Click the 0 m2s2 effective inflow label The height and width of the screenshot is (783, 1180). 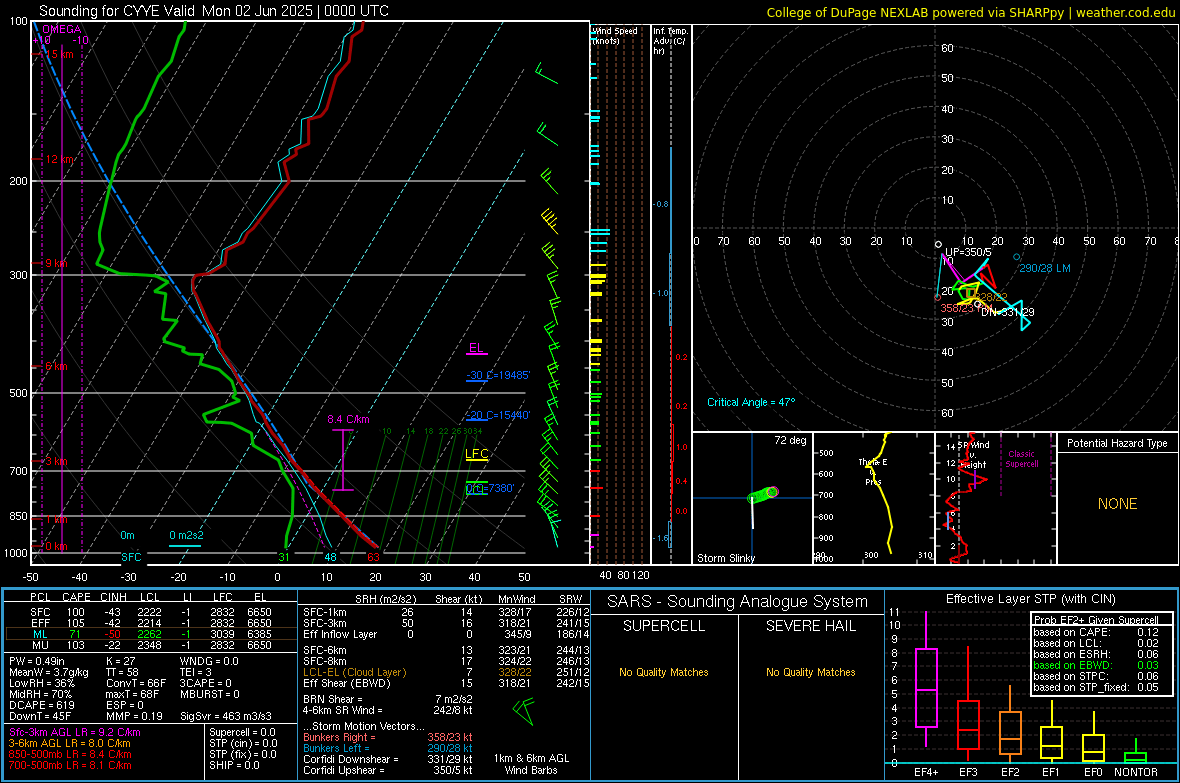(186, 535)
